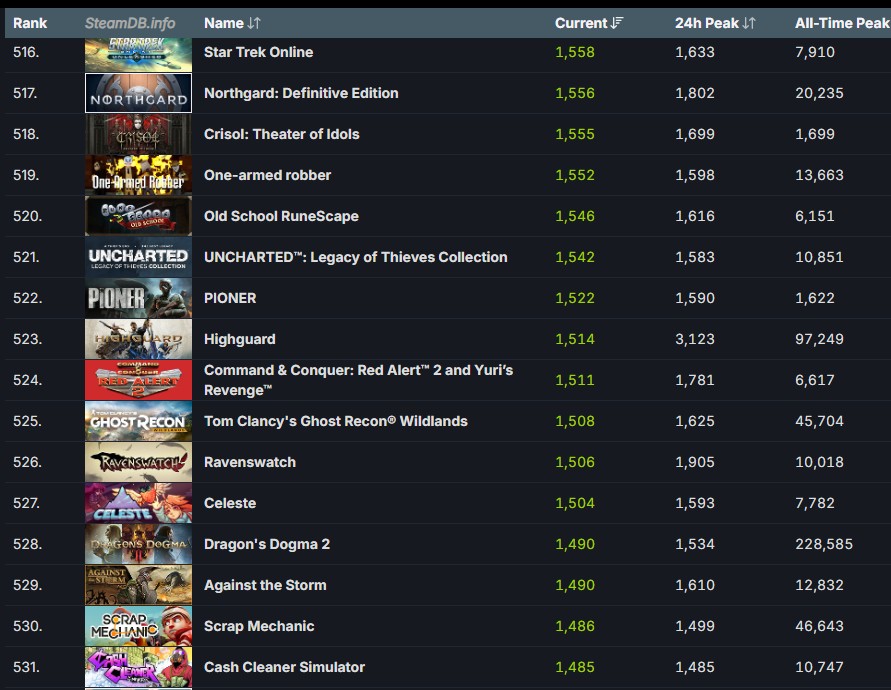Open Ravenswatch game thumbnail image
The width and height of the screenshot is (891, 690).
point(138,462)
